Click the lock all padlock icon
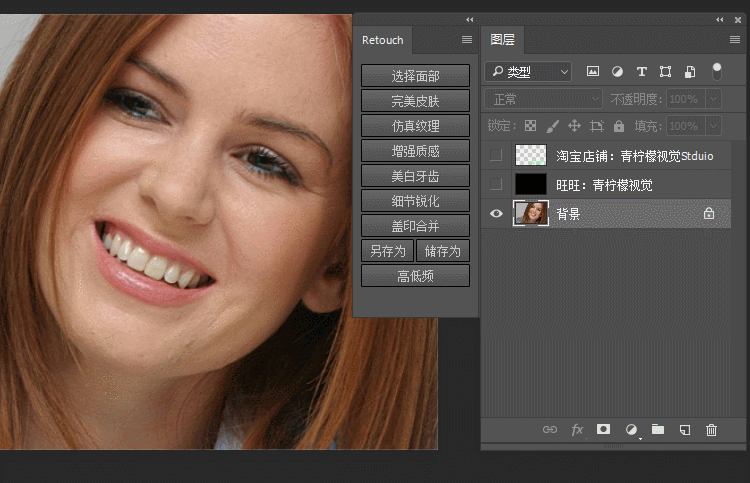The image size is (750, 483). pos(619,126)
